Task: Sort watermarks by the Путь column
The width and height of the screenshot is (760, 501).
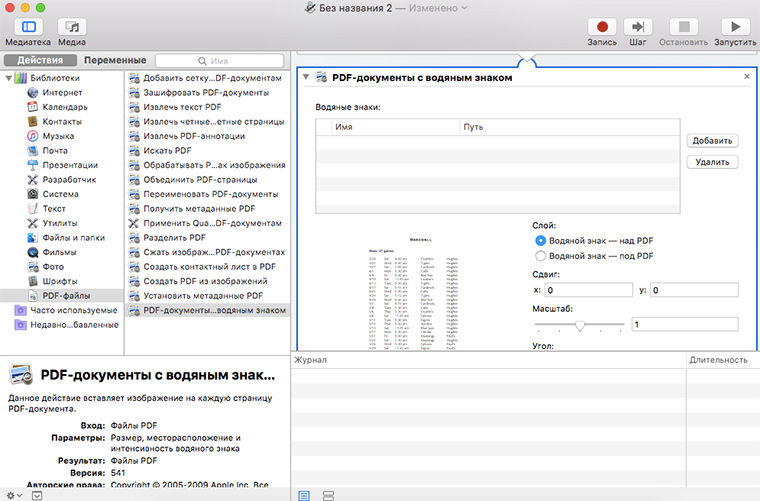Action: point(570,127)
